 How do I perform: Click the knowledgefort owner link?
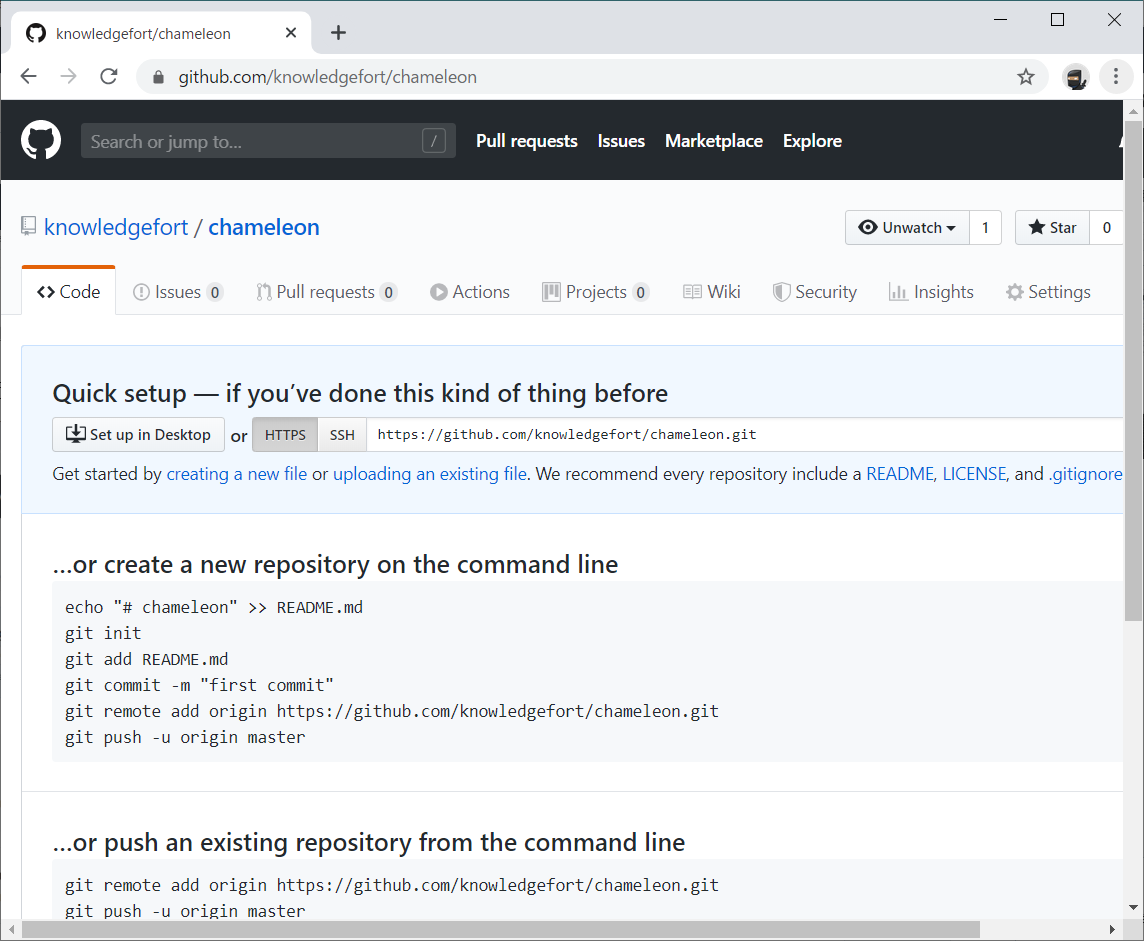[116, 227]
